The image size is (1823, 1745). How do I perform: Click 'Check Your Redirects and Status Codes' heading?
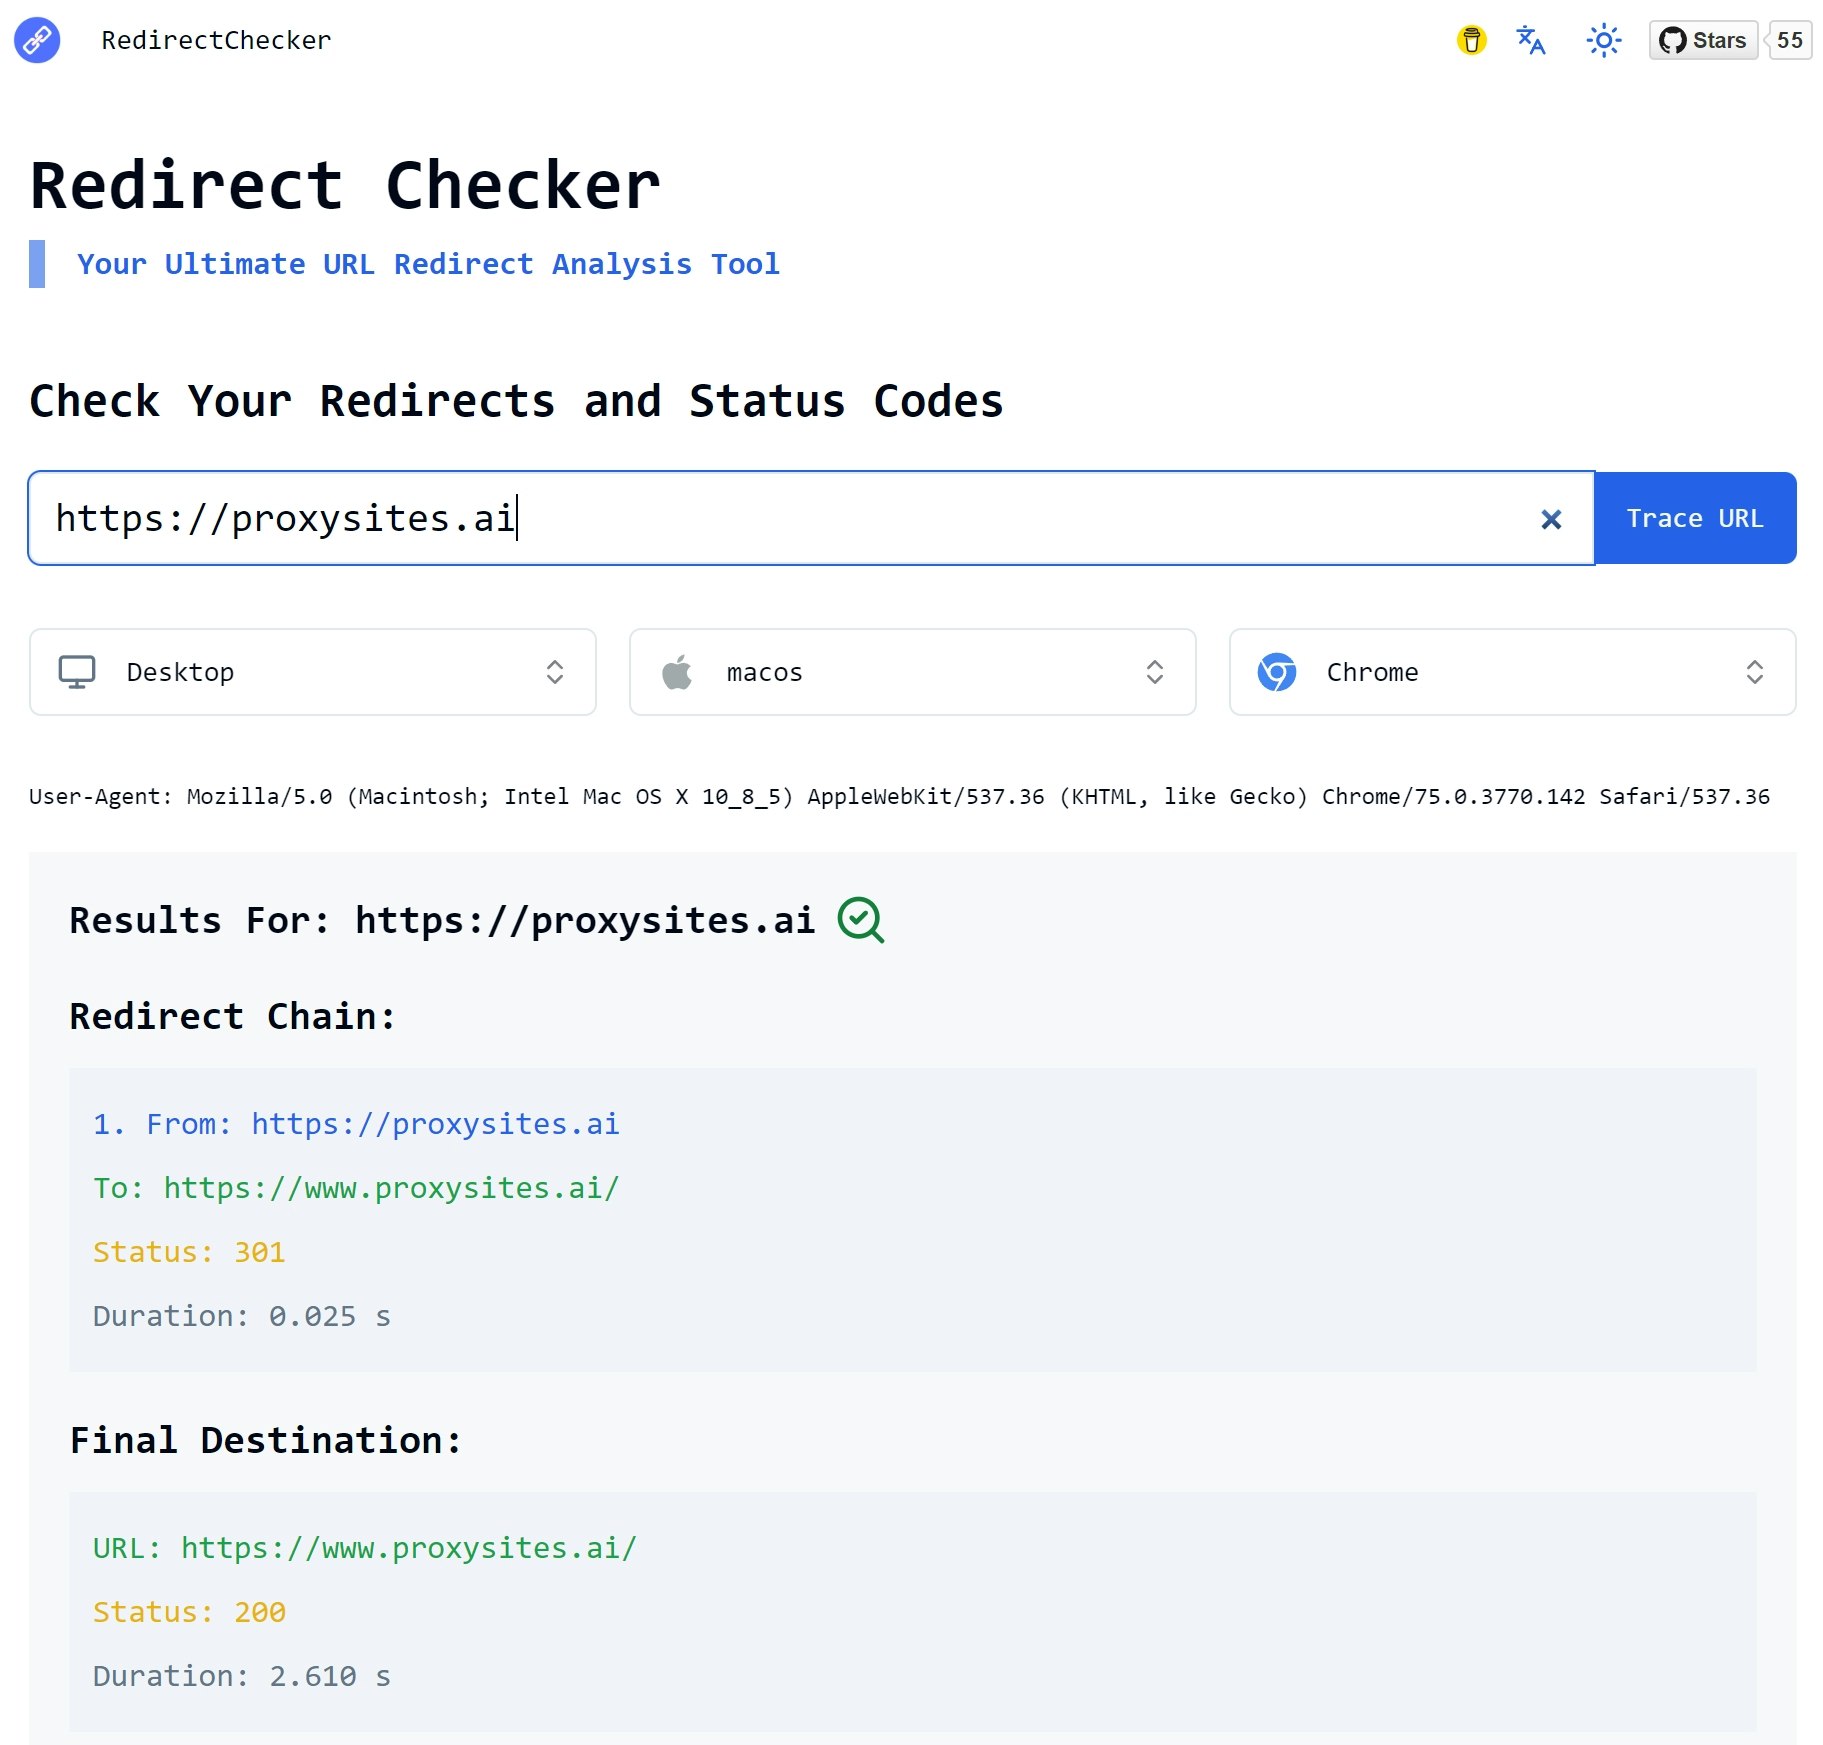(x=516, y=401)
